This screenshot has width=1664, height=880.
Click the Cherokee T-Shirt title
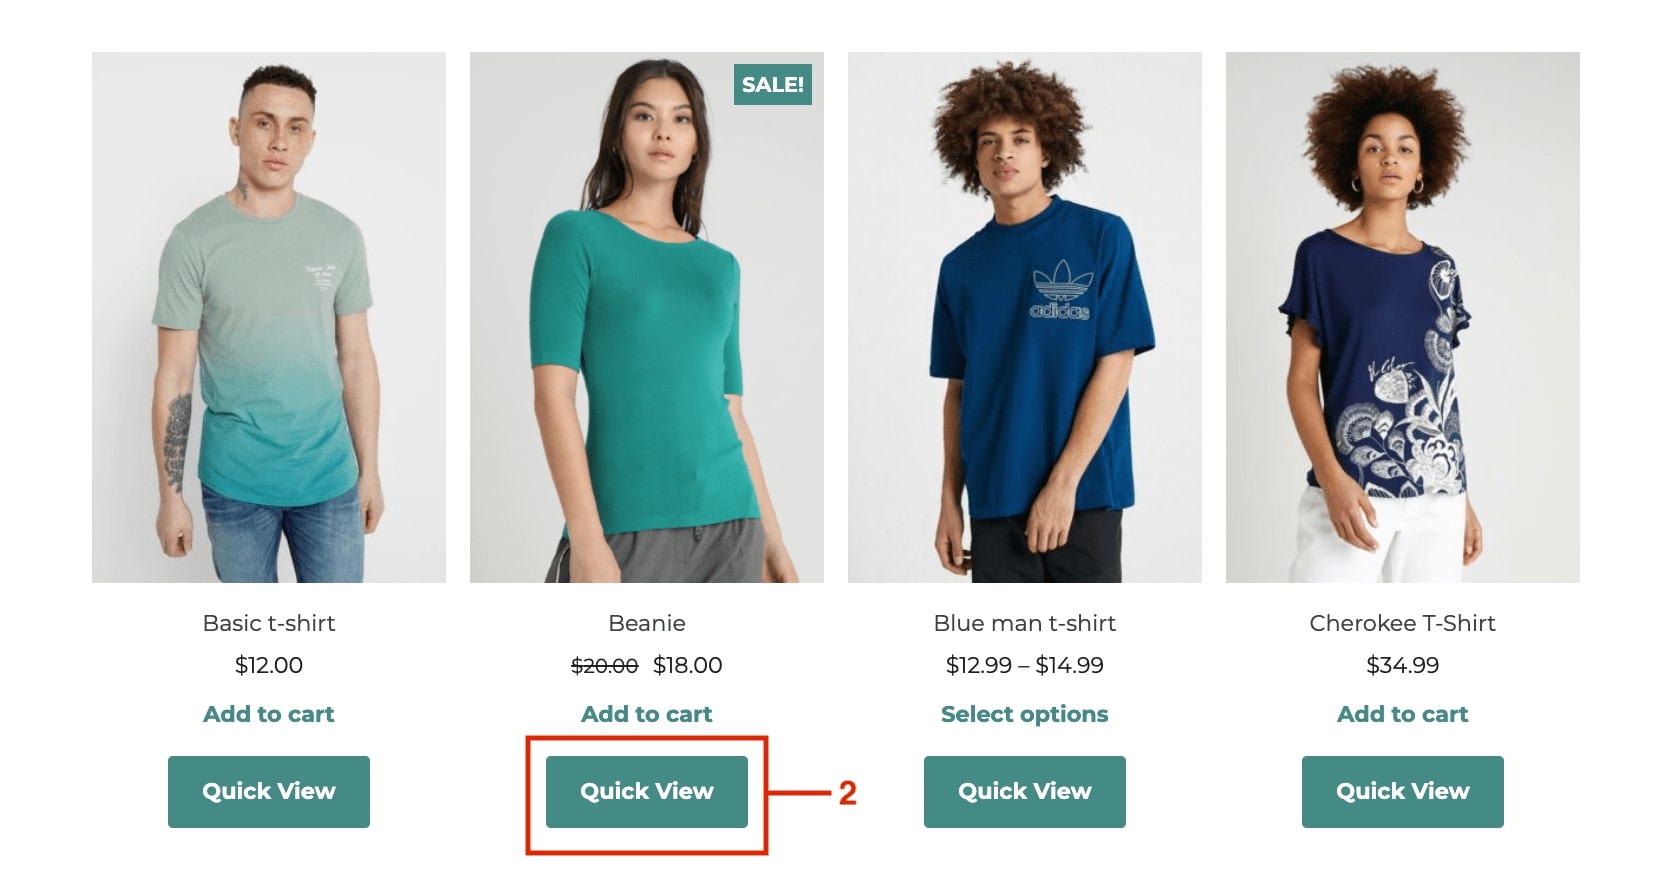point(1403,623)
